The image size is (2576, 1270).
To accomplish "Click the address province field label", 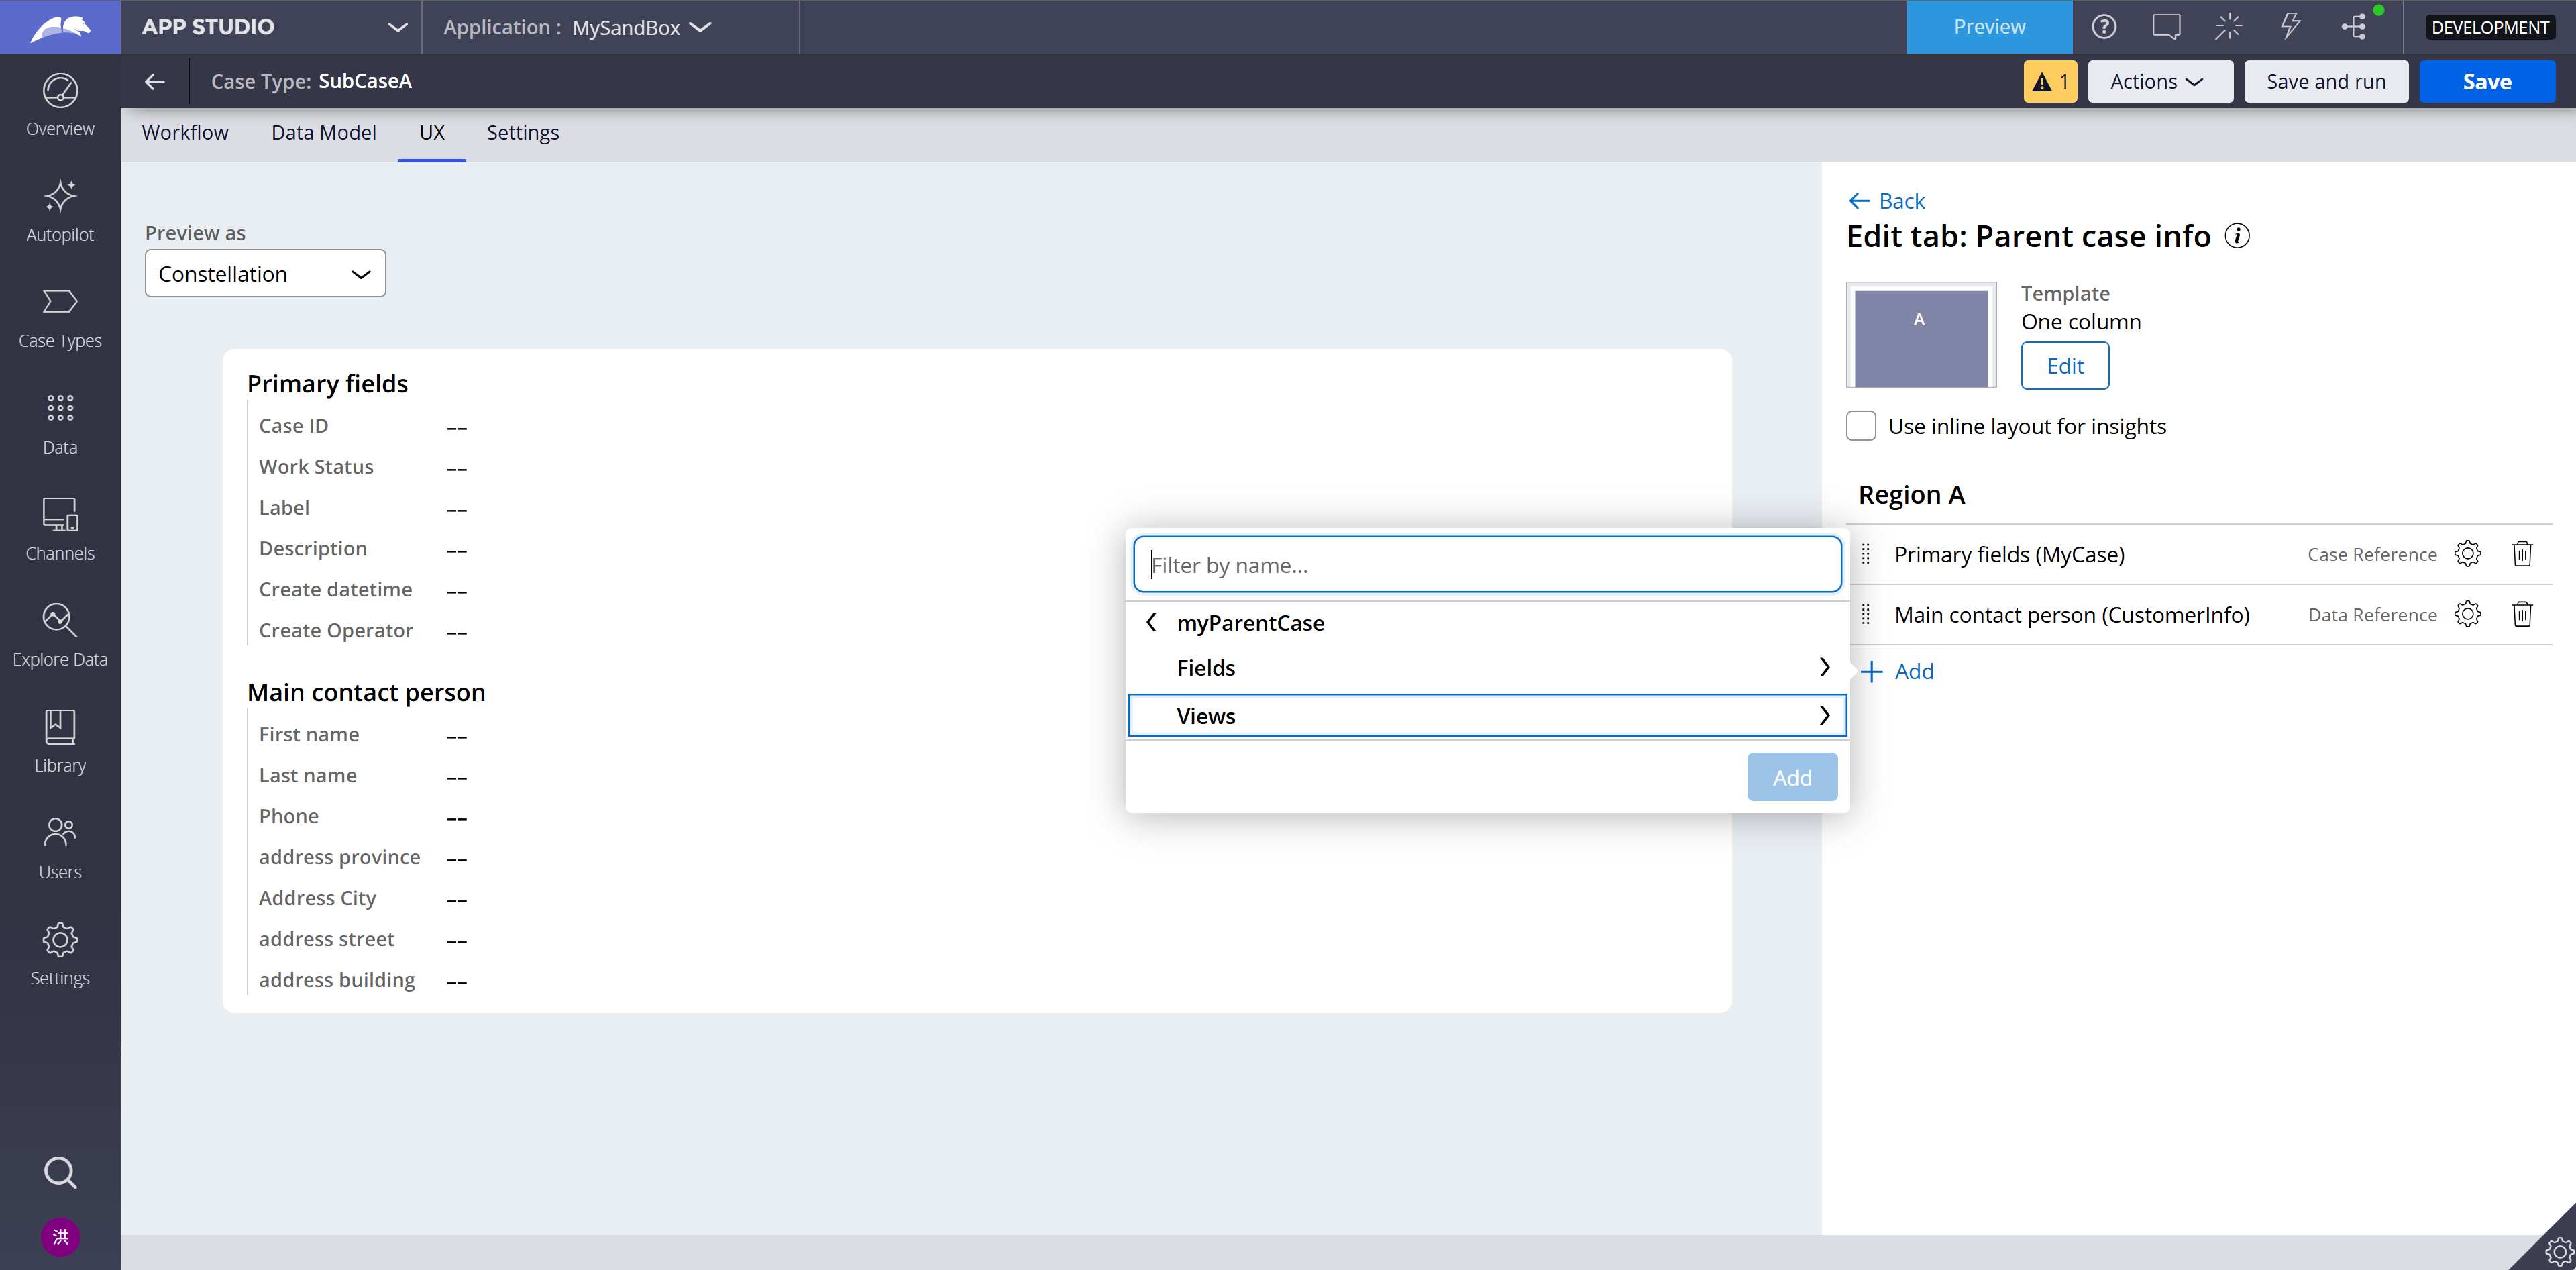I will coord(339,857).
